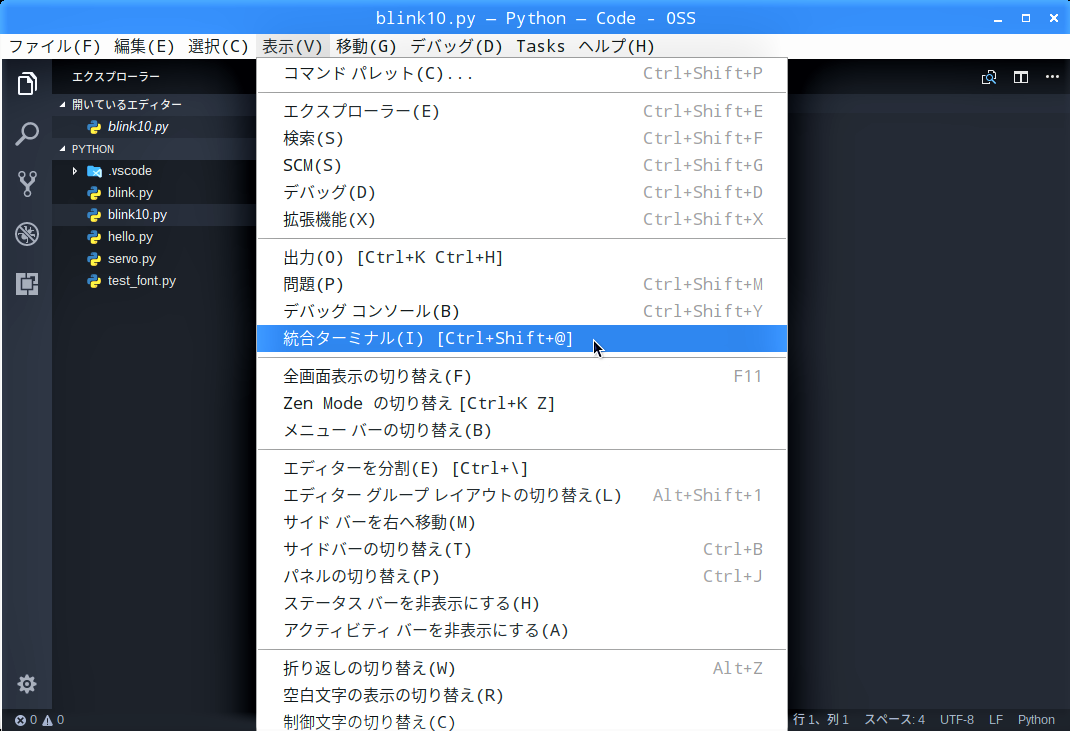Open blink.py in the file tree

[154, 193]
